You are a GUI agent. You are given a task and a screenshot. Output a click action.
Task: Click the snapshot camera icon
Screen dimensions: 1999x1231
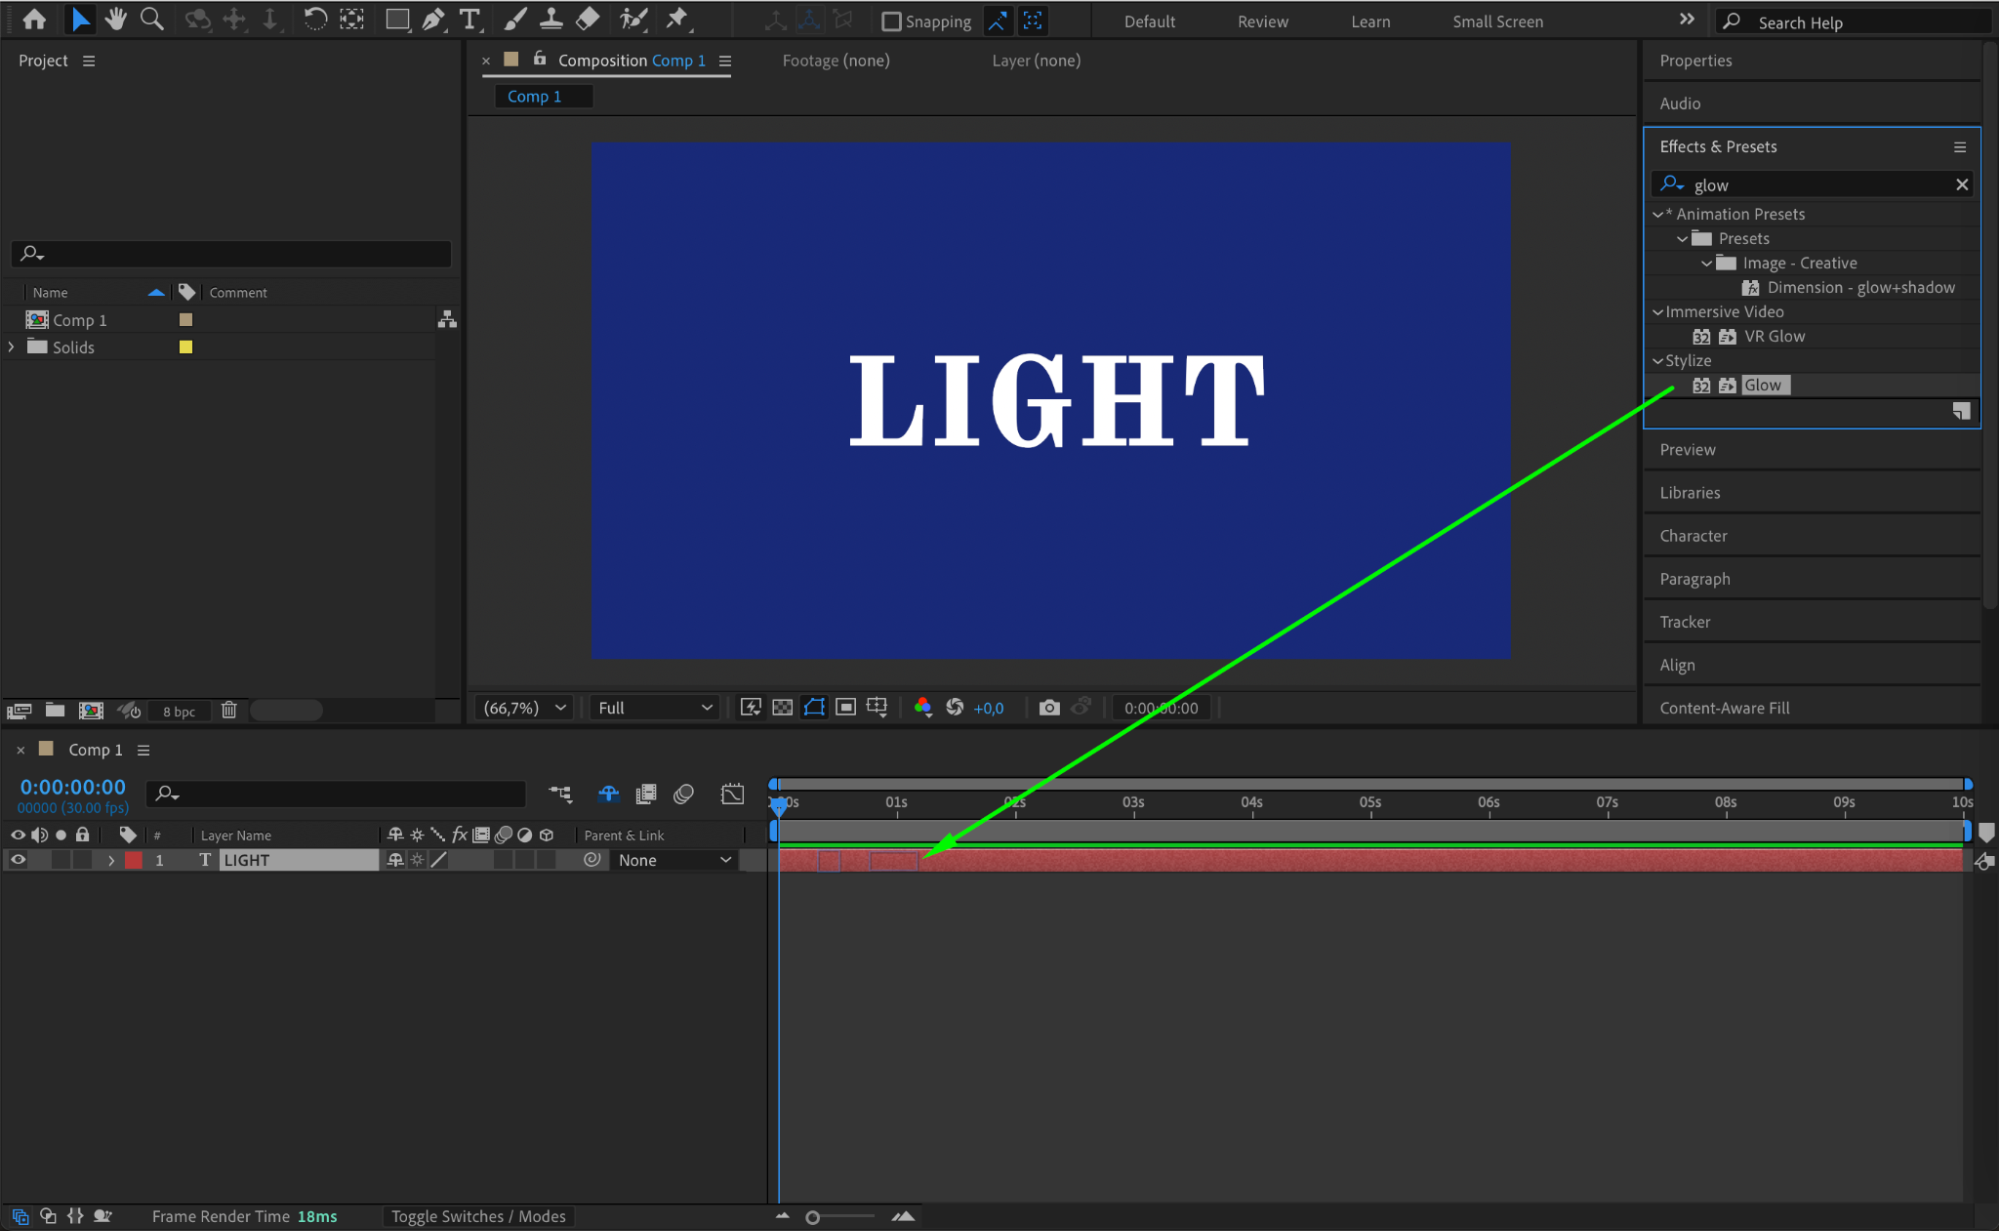(x=1048, y=708)
